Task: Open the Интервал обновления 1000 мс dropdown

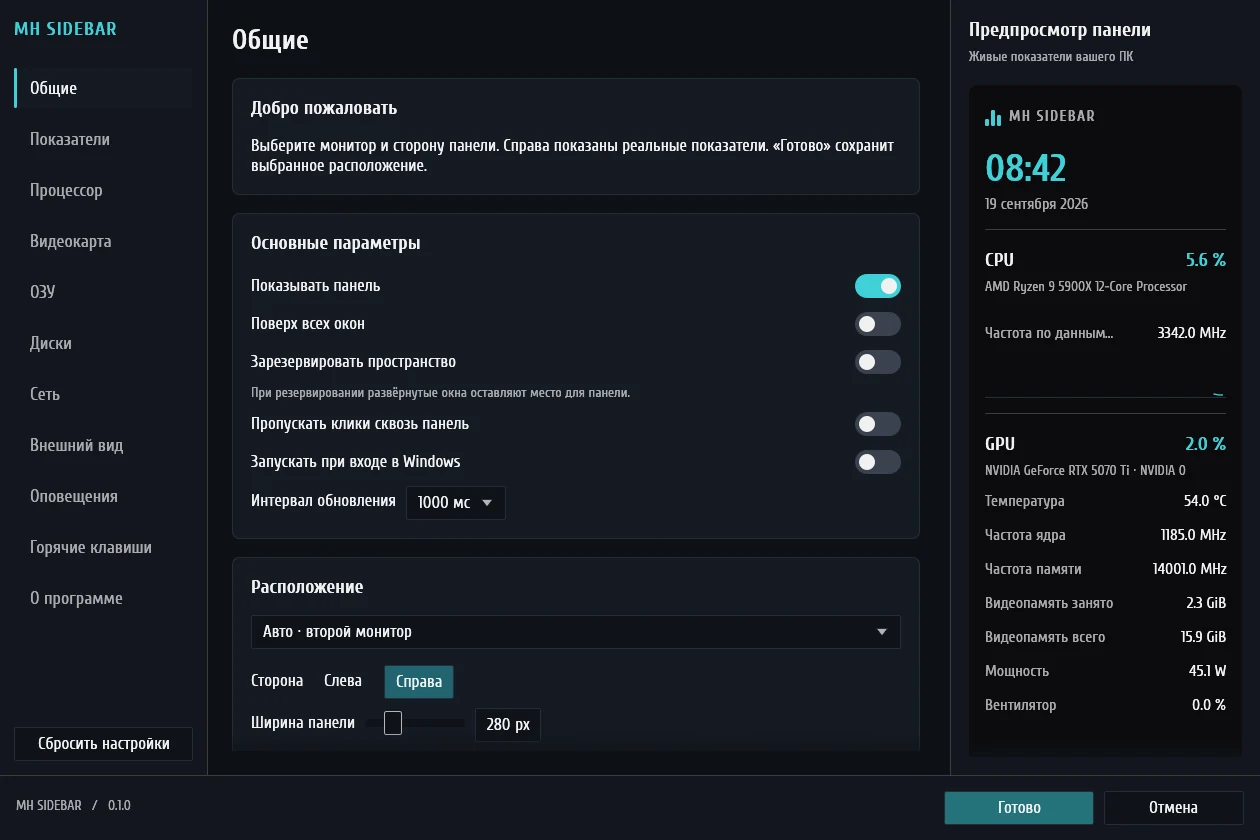Action: (x=456, y=503)
